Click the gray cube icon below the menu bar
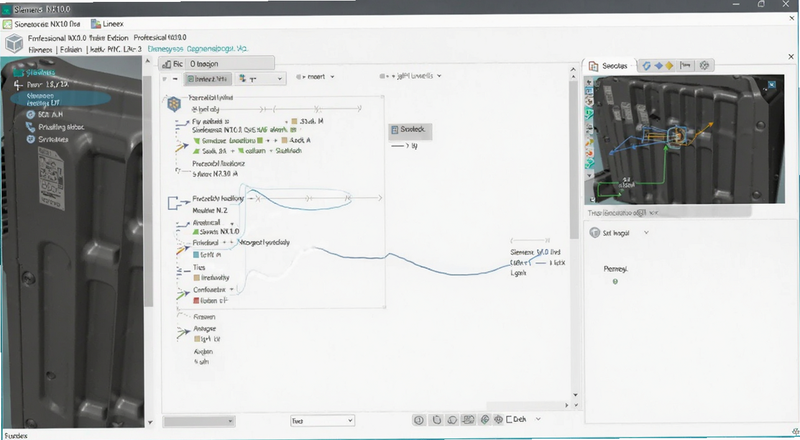The image size is (800, 440). 14,44
